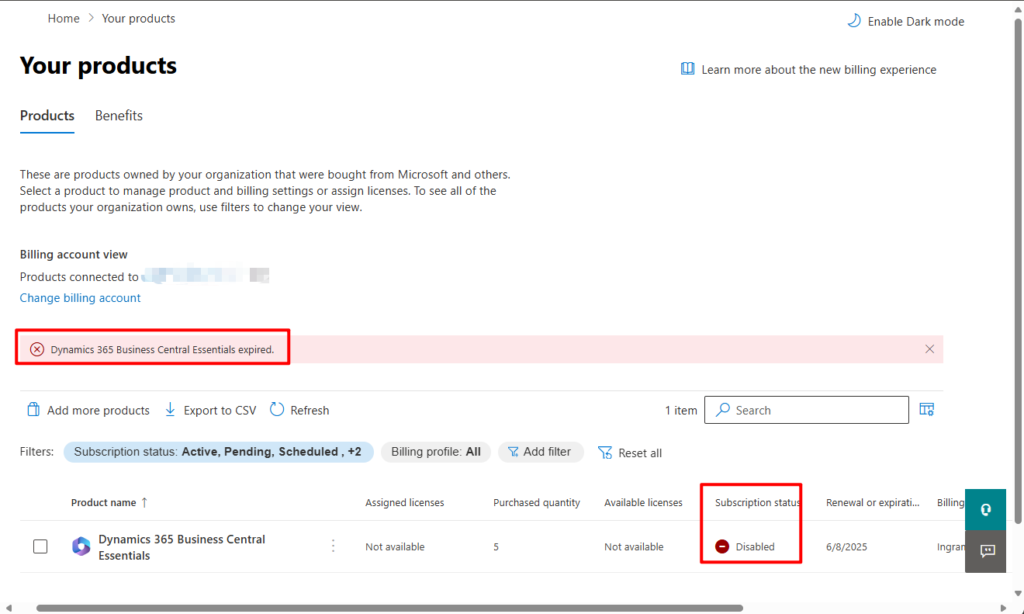This screenshot has height=614, width=1024.
Task: Open the Subscription status filter pill
Action: 218,452
